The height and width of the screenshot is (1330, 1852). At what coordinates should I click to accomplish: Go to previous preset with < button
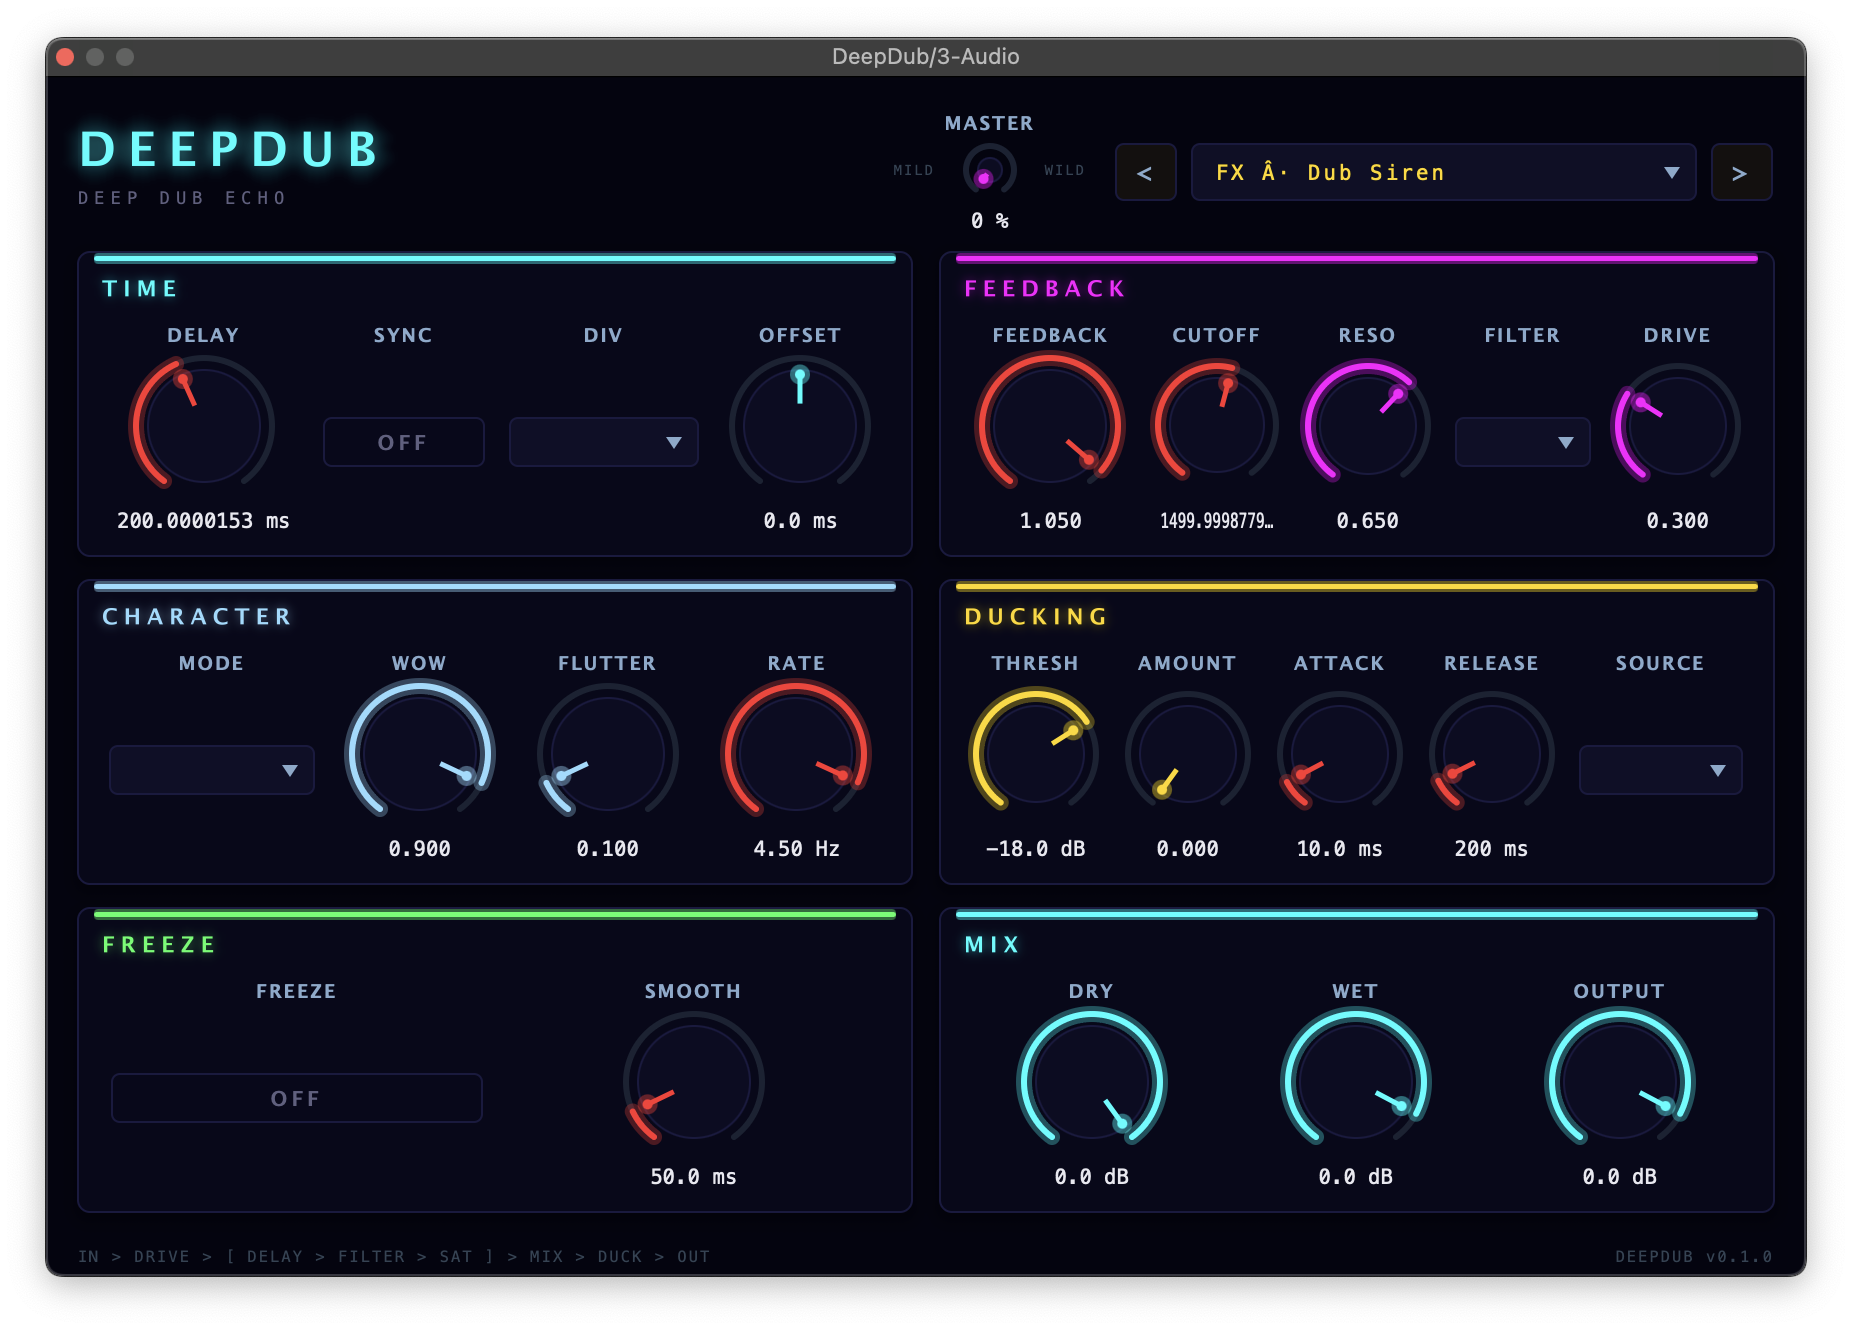(1145, 173)
